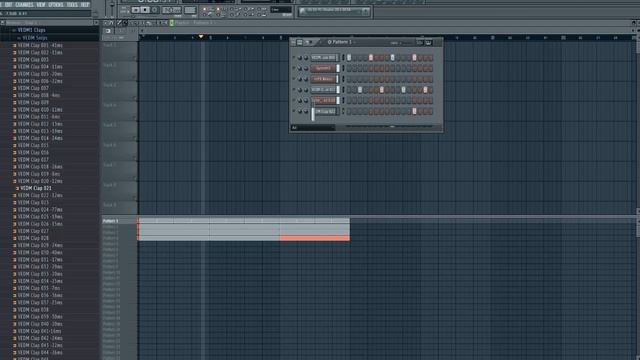The height and width of the screenshot is (360, 640).
Task: Arm the transport record button
Action: pyautogui.click(x=154, y=10)
